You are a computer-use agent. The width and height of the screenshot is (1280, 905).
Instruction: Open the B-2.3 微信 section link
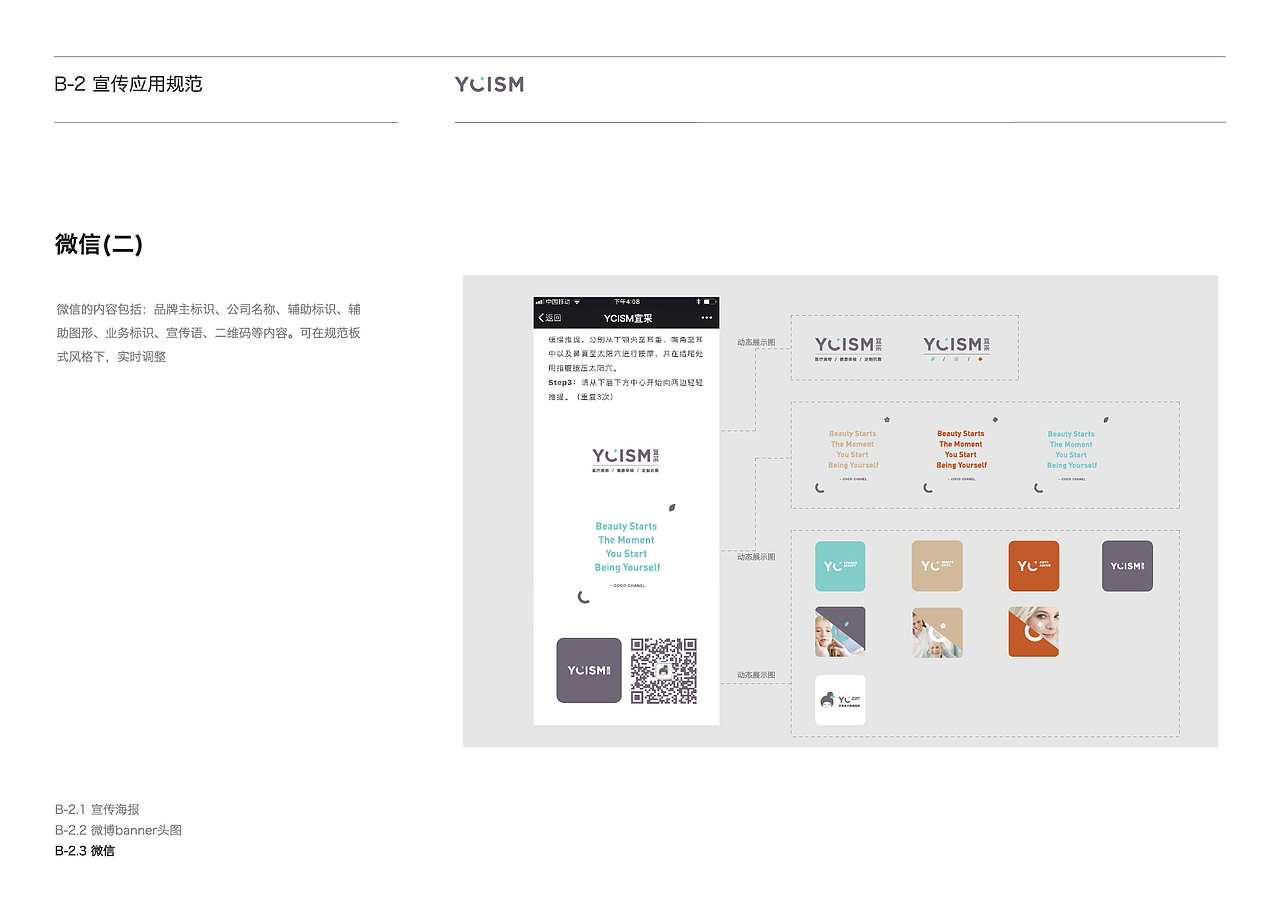coord(85,851)
